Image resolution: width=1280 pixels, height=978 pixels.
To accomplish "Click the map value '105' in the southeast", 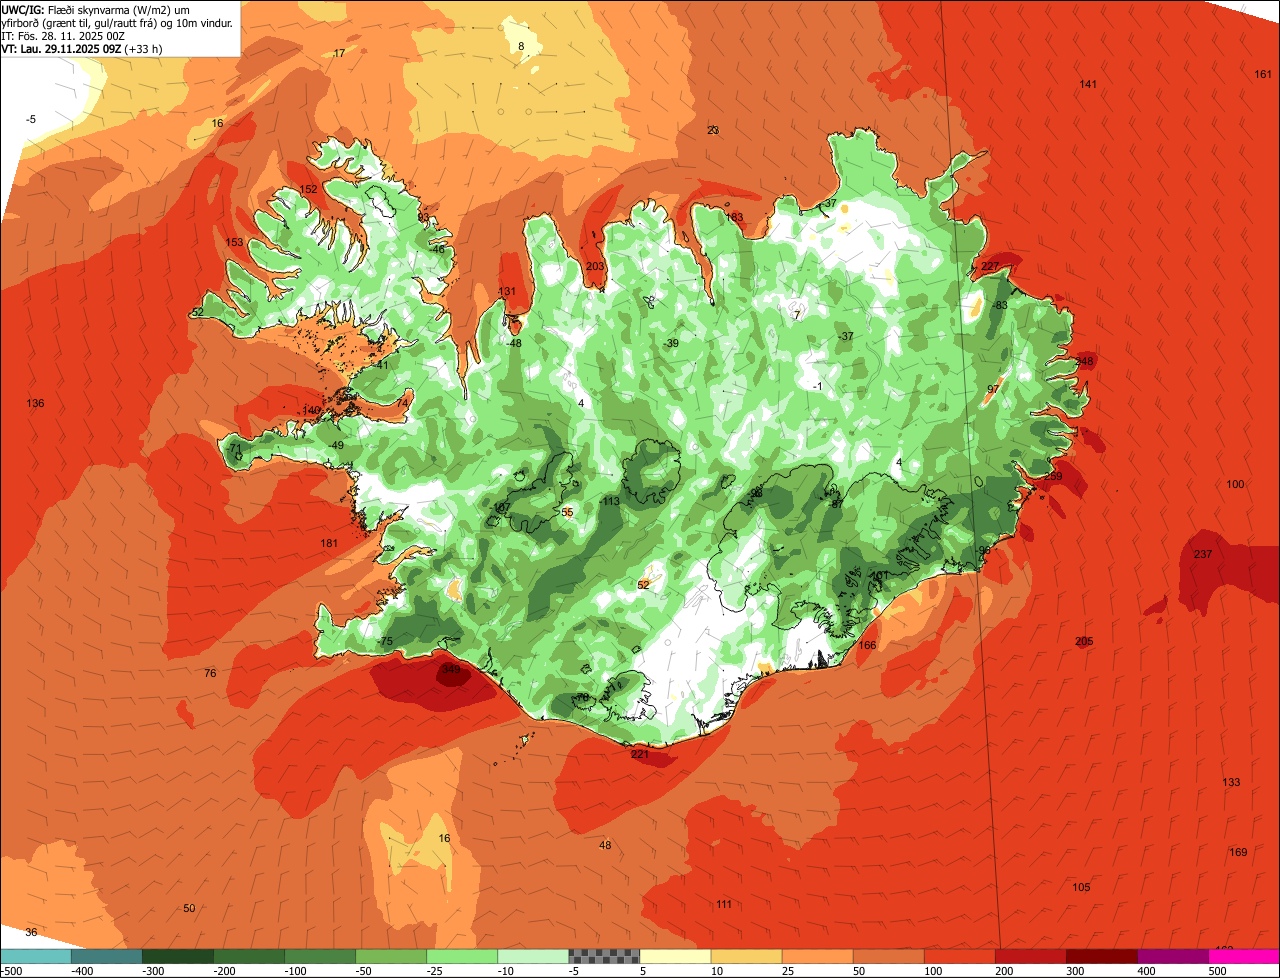I will point(1081,888).
